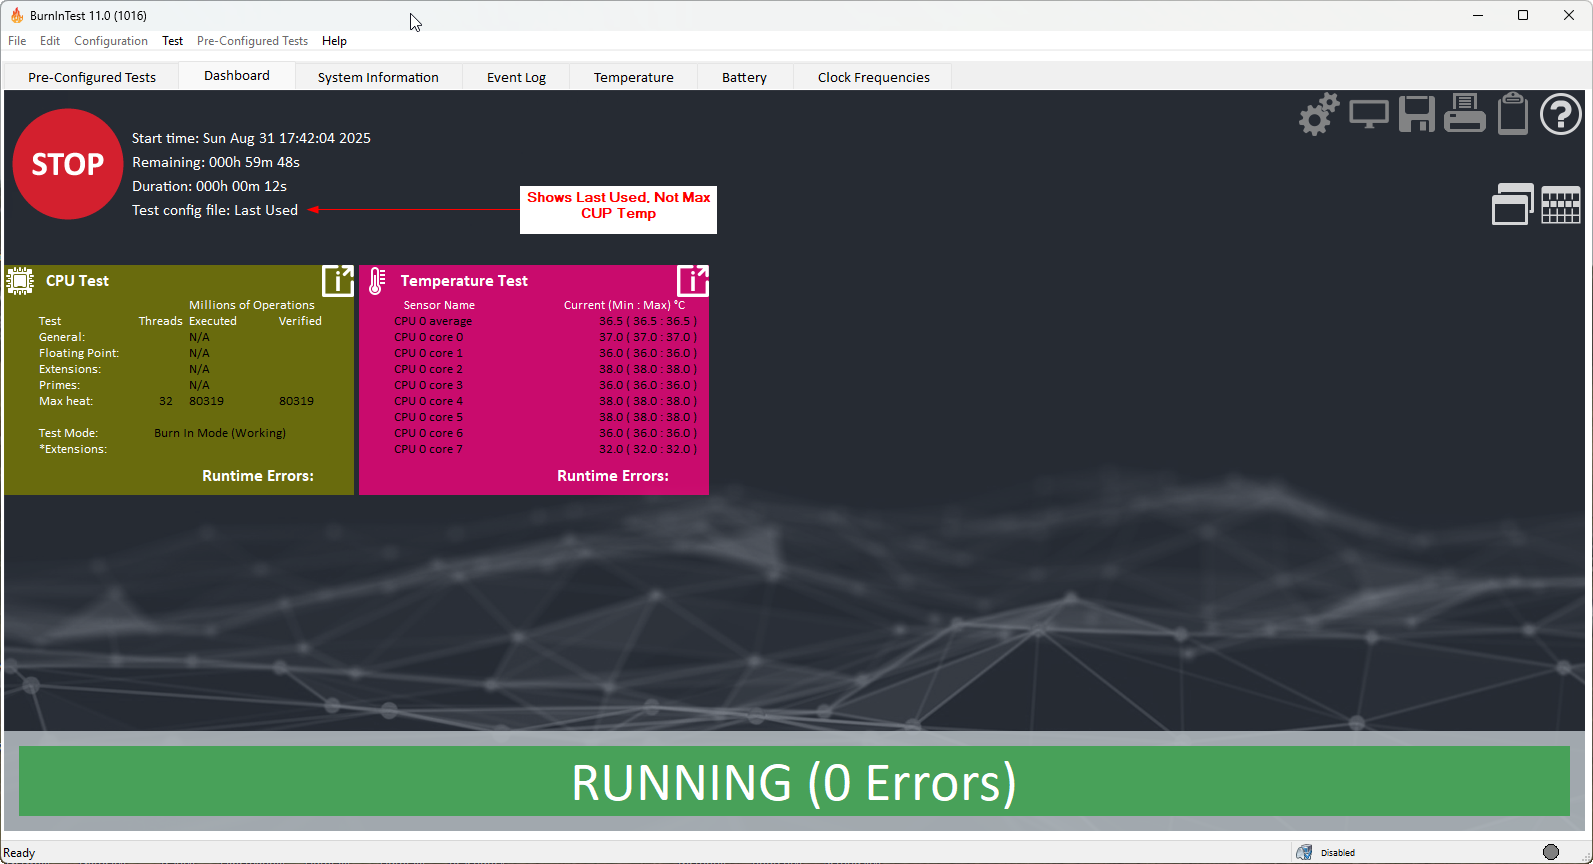Viewport: 1593px width, 864px height.
Task: Click the Temperature Test panel title
Action: click(x=464, y=281)
